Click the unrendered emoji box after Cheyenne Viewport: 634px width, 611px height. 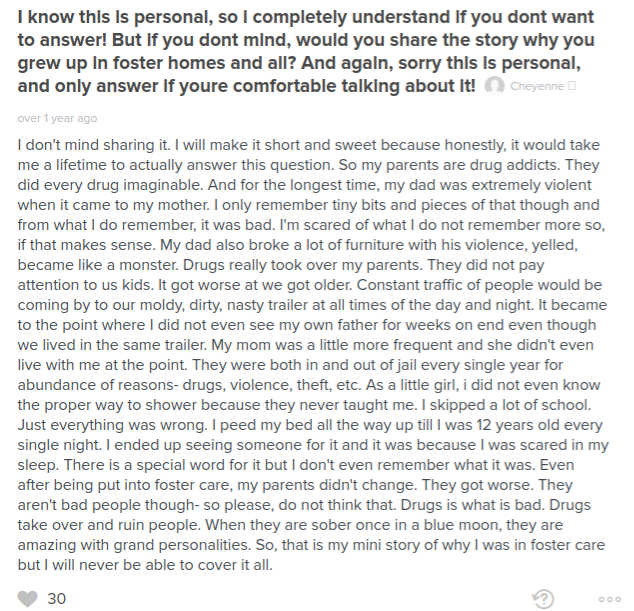point(572,86)
